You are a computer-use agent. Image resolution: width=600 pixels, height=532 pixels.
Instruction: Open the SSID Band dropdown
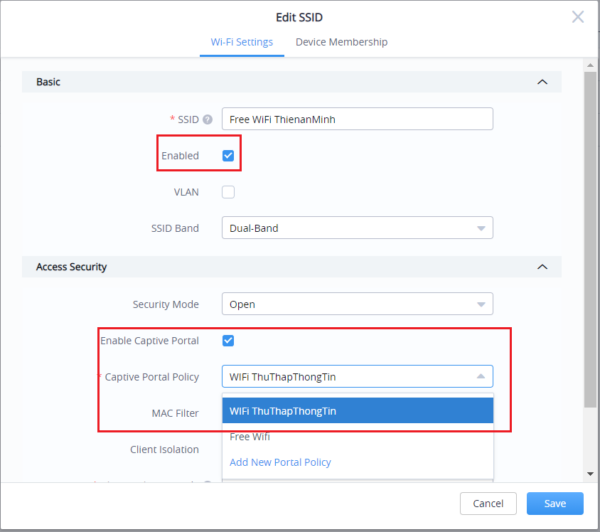[357, 228]
